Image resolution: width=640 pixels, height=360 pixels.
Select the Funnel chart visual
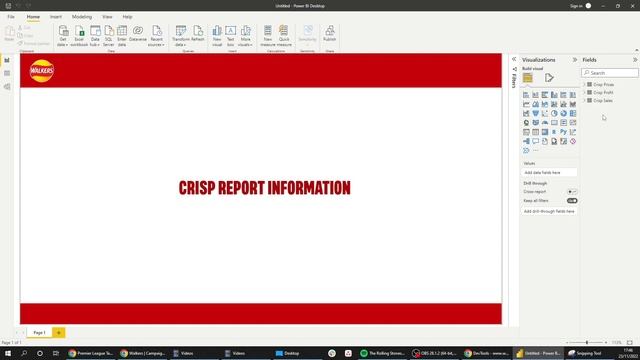[536, 113]
